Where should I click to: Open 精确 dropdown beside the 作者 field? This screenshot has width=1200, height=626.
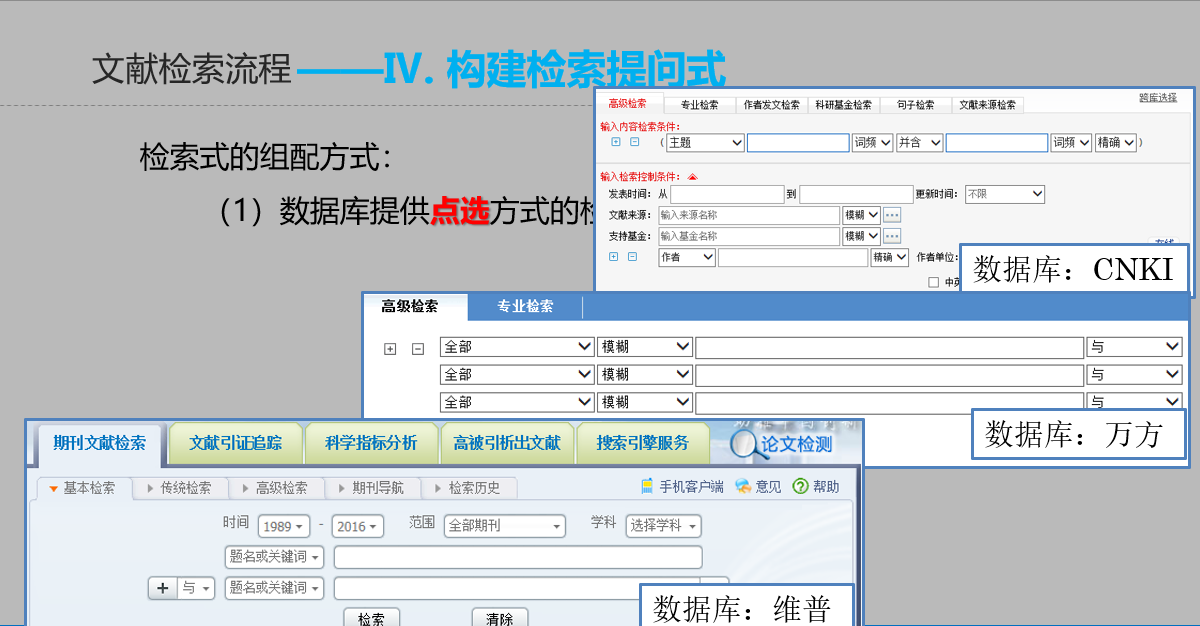coord(889,257)
